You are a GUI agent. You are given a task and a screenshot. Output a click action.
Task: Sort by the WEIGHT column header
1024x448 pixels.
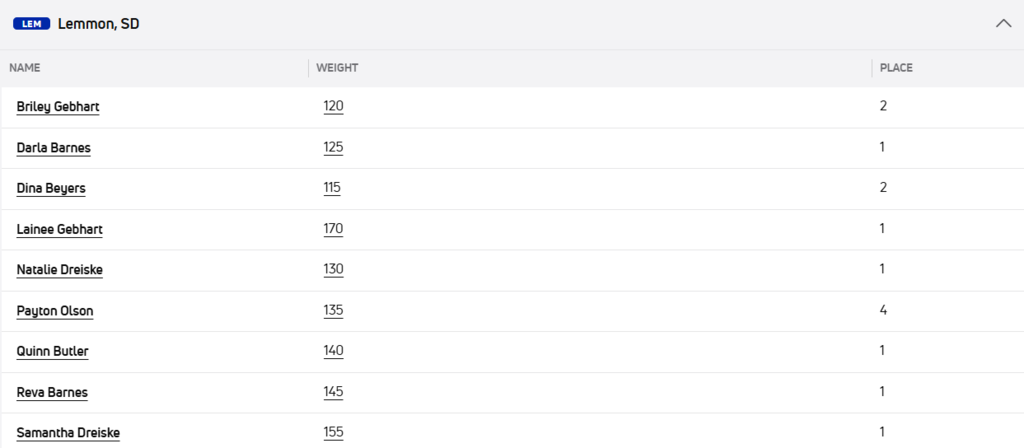point(337,68)
